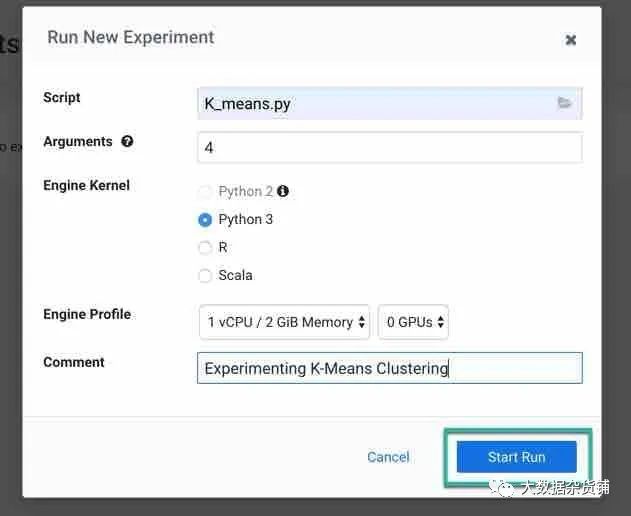Viewport: 631px width, 516px height.
Task: Open the script file browser folder icon
Action: [564, 103]
